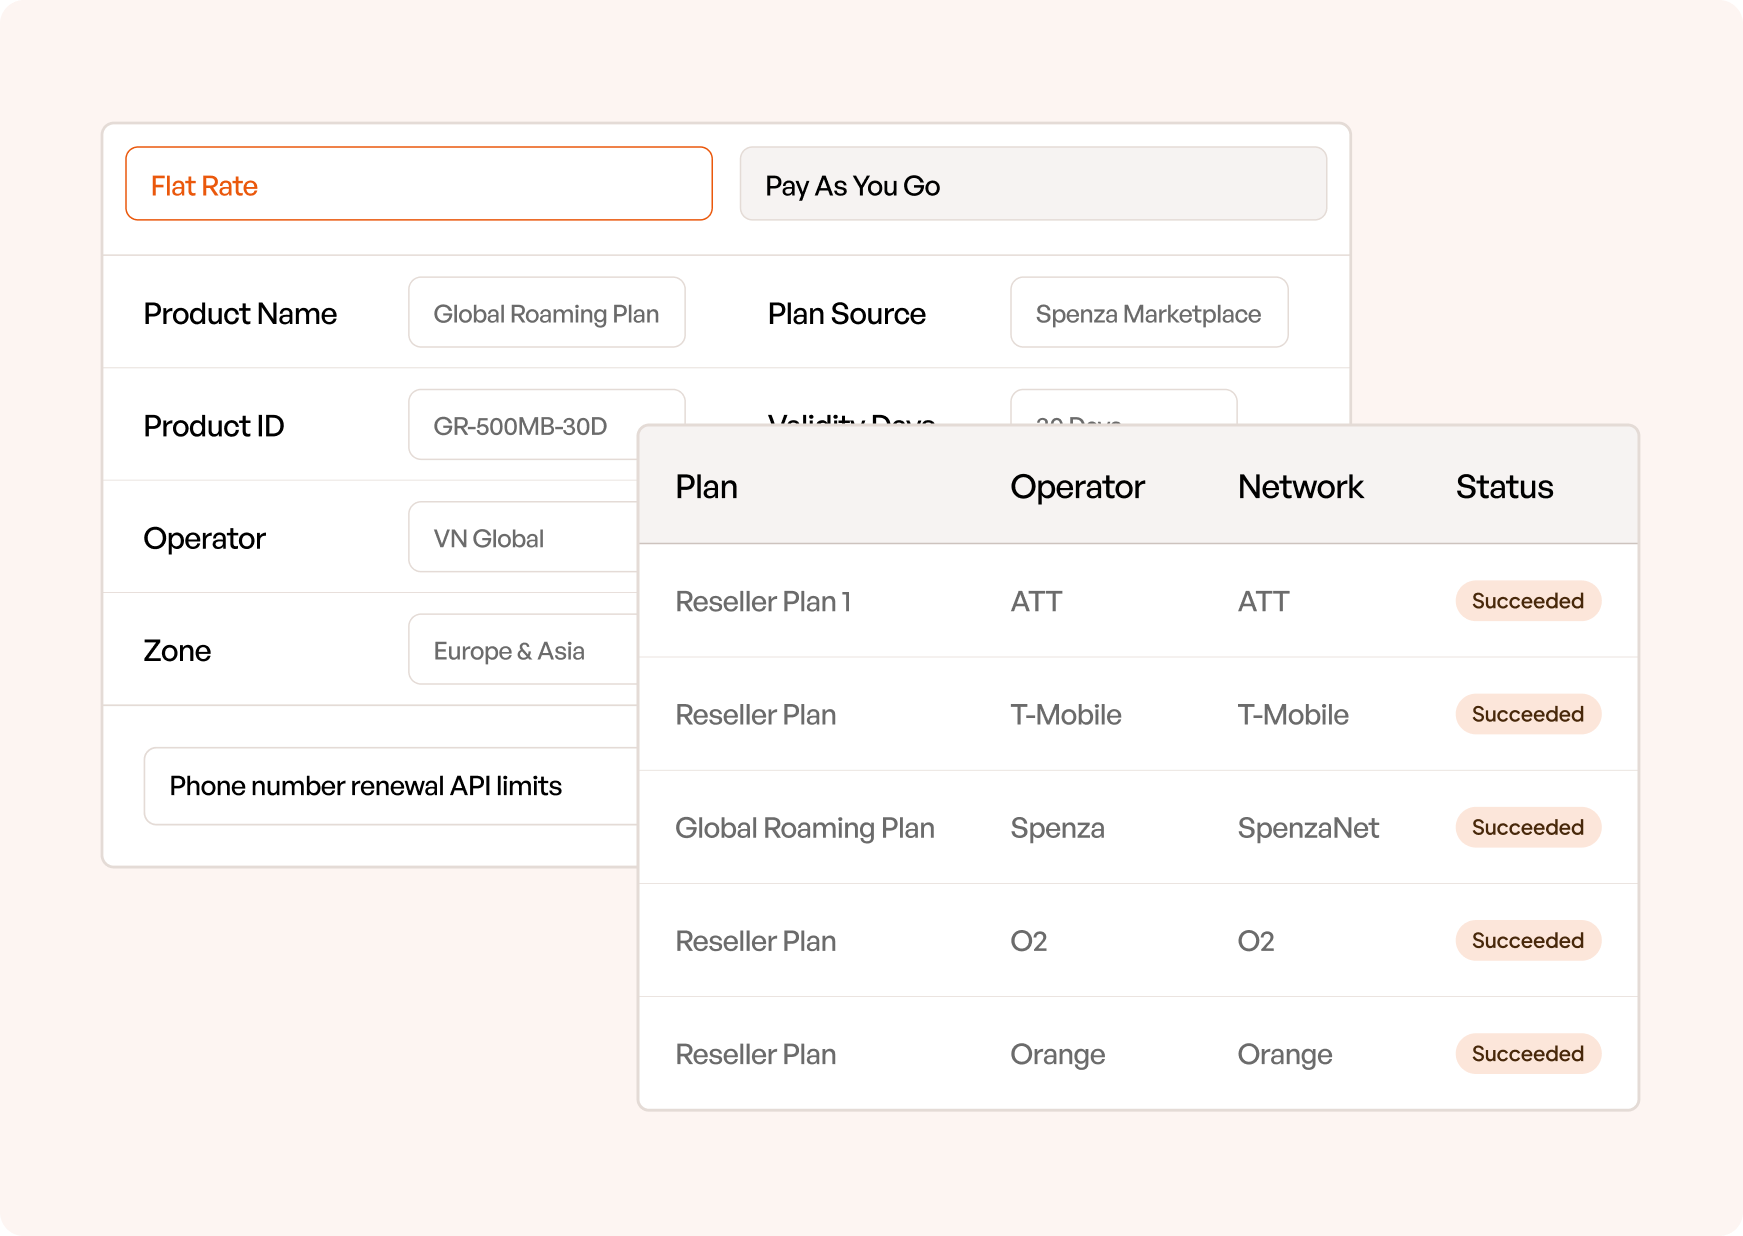1743x1236 pixels.
Task: Select the Flat Rate tab
Action: click(x=418, y=184)
